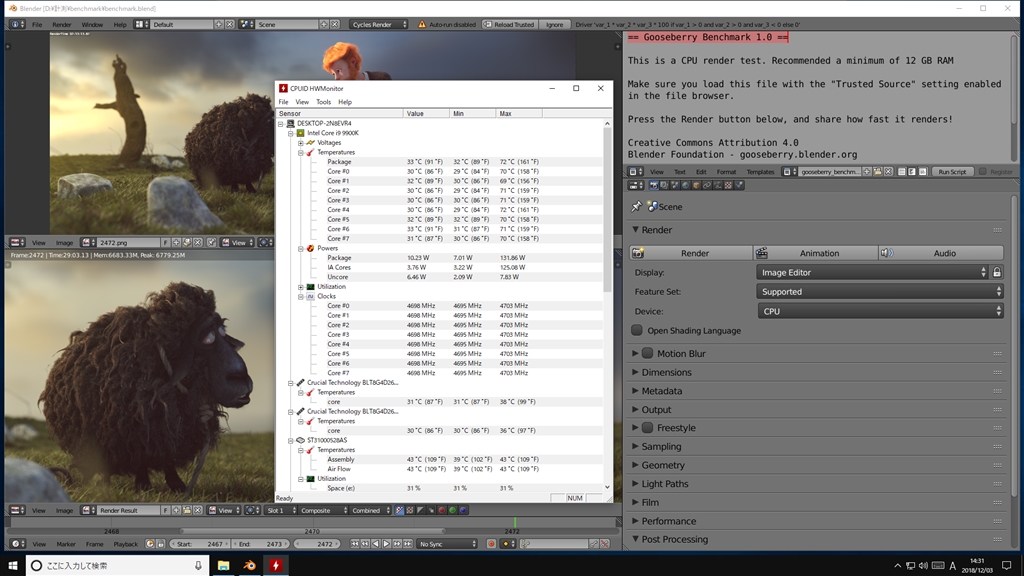
Task: Click the Render button with camera icon
Action: point(693,253)
